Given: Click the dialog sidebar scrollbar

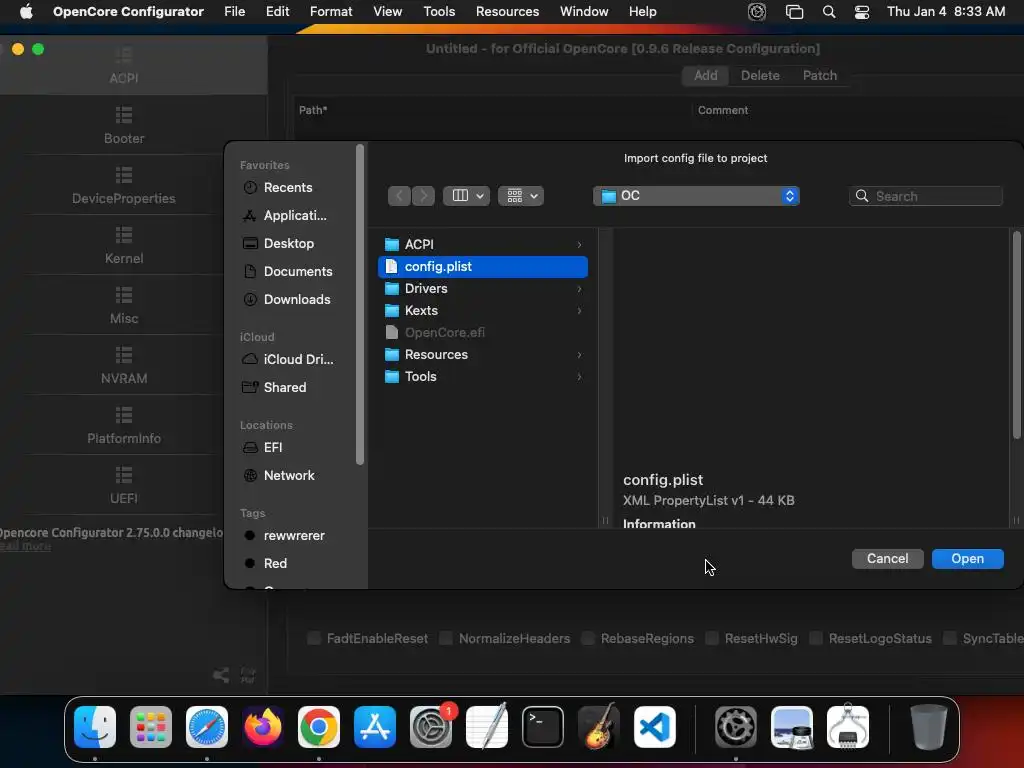Looking at the screenshot, I should 359,304.
